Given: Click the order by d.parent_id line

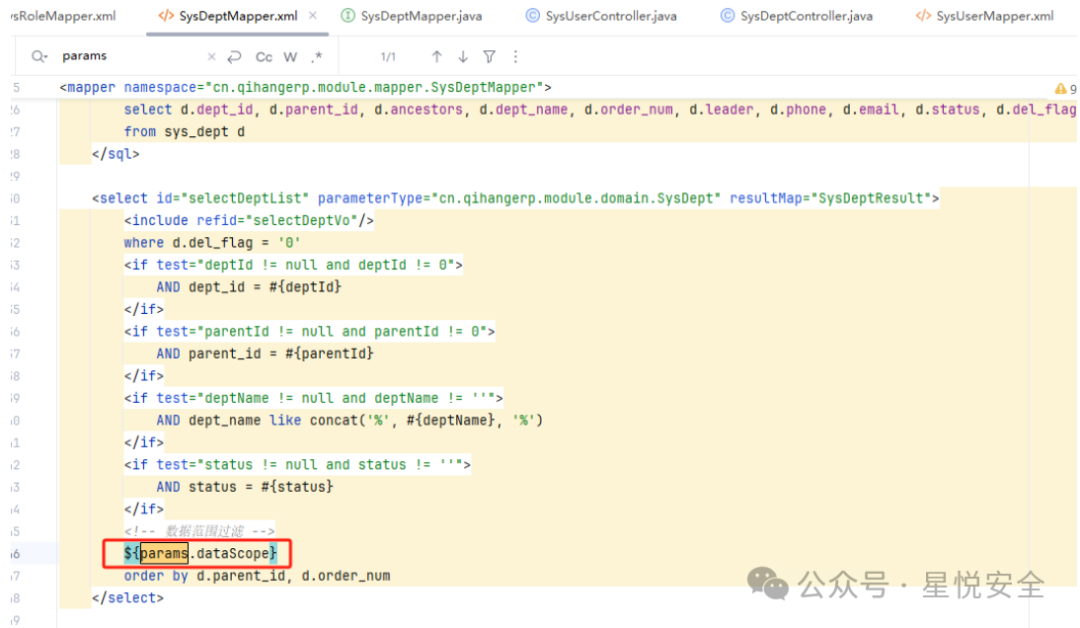Looking at the screenshot, I should click(x=257, y=576).
